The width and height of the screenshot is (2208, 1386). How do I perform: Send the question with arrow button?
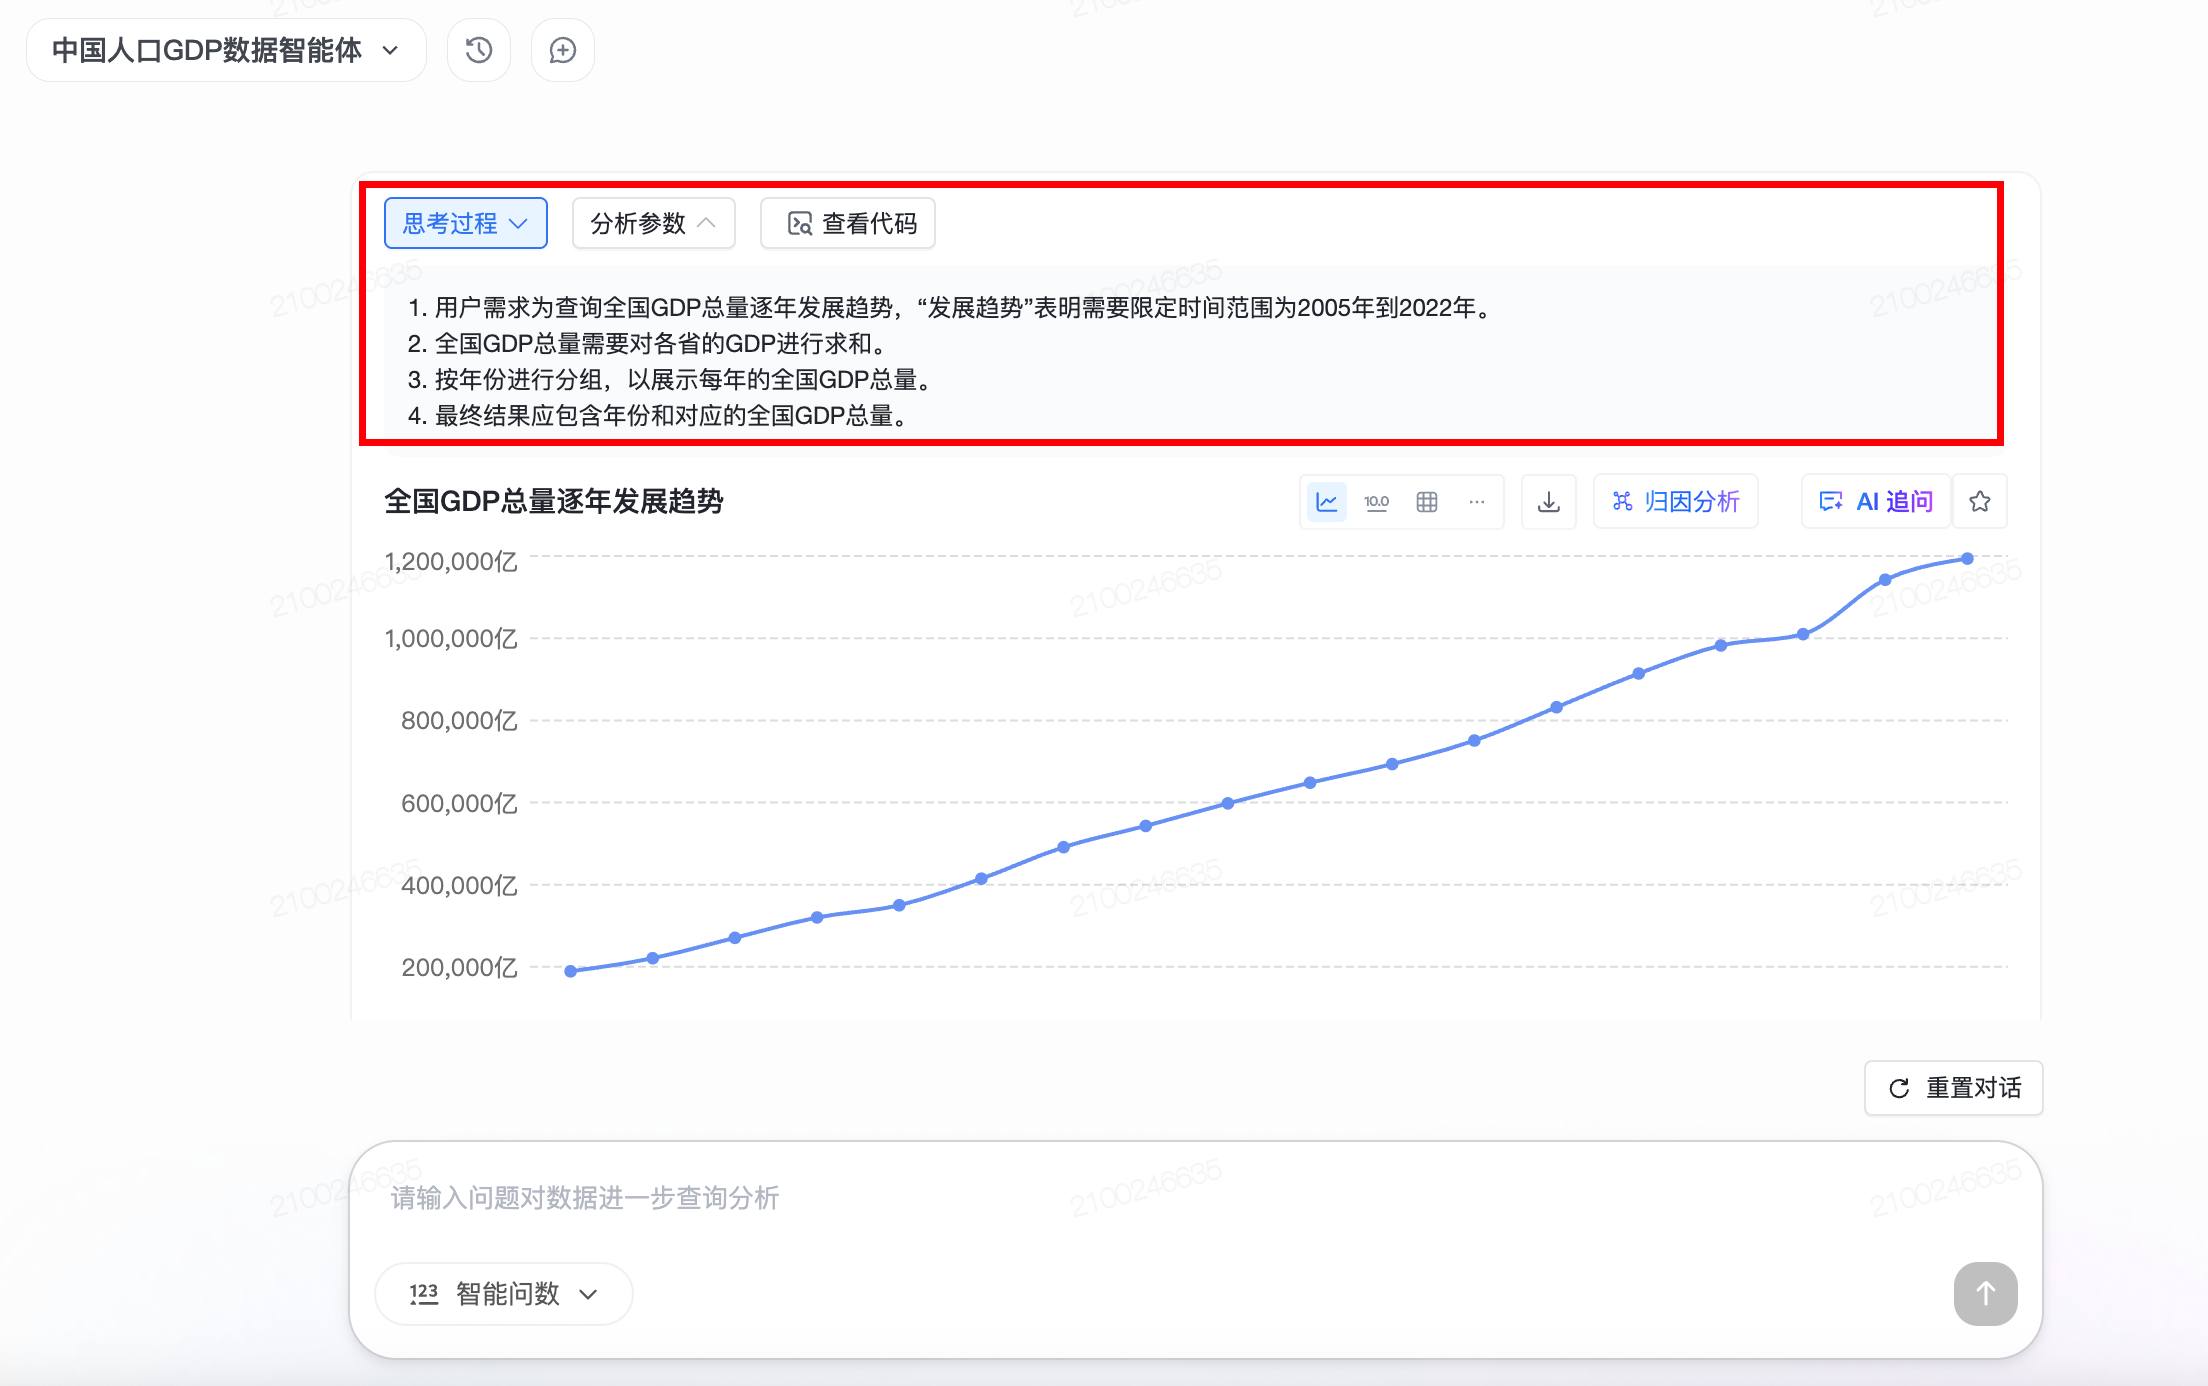(x=1986, y=1294)
